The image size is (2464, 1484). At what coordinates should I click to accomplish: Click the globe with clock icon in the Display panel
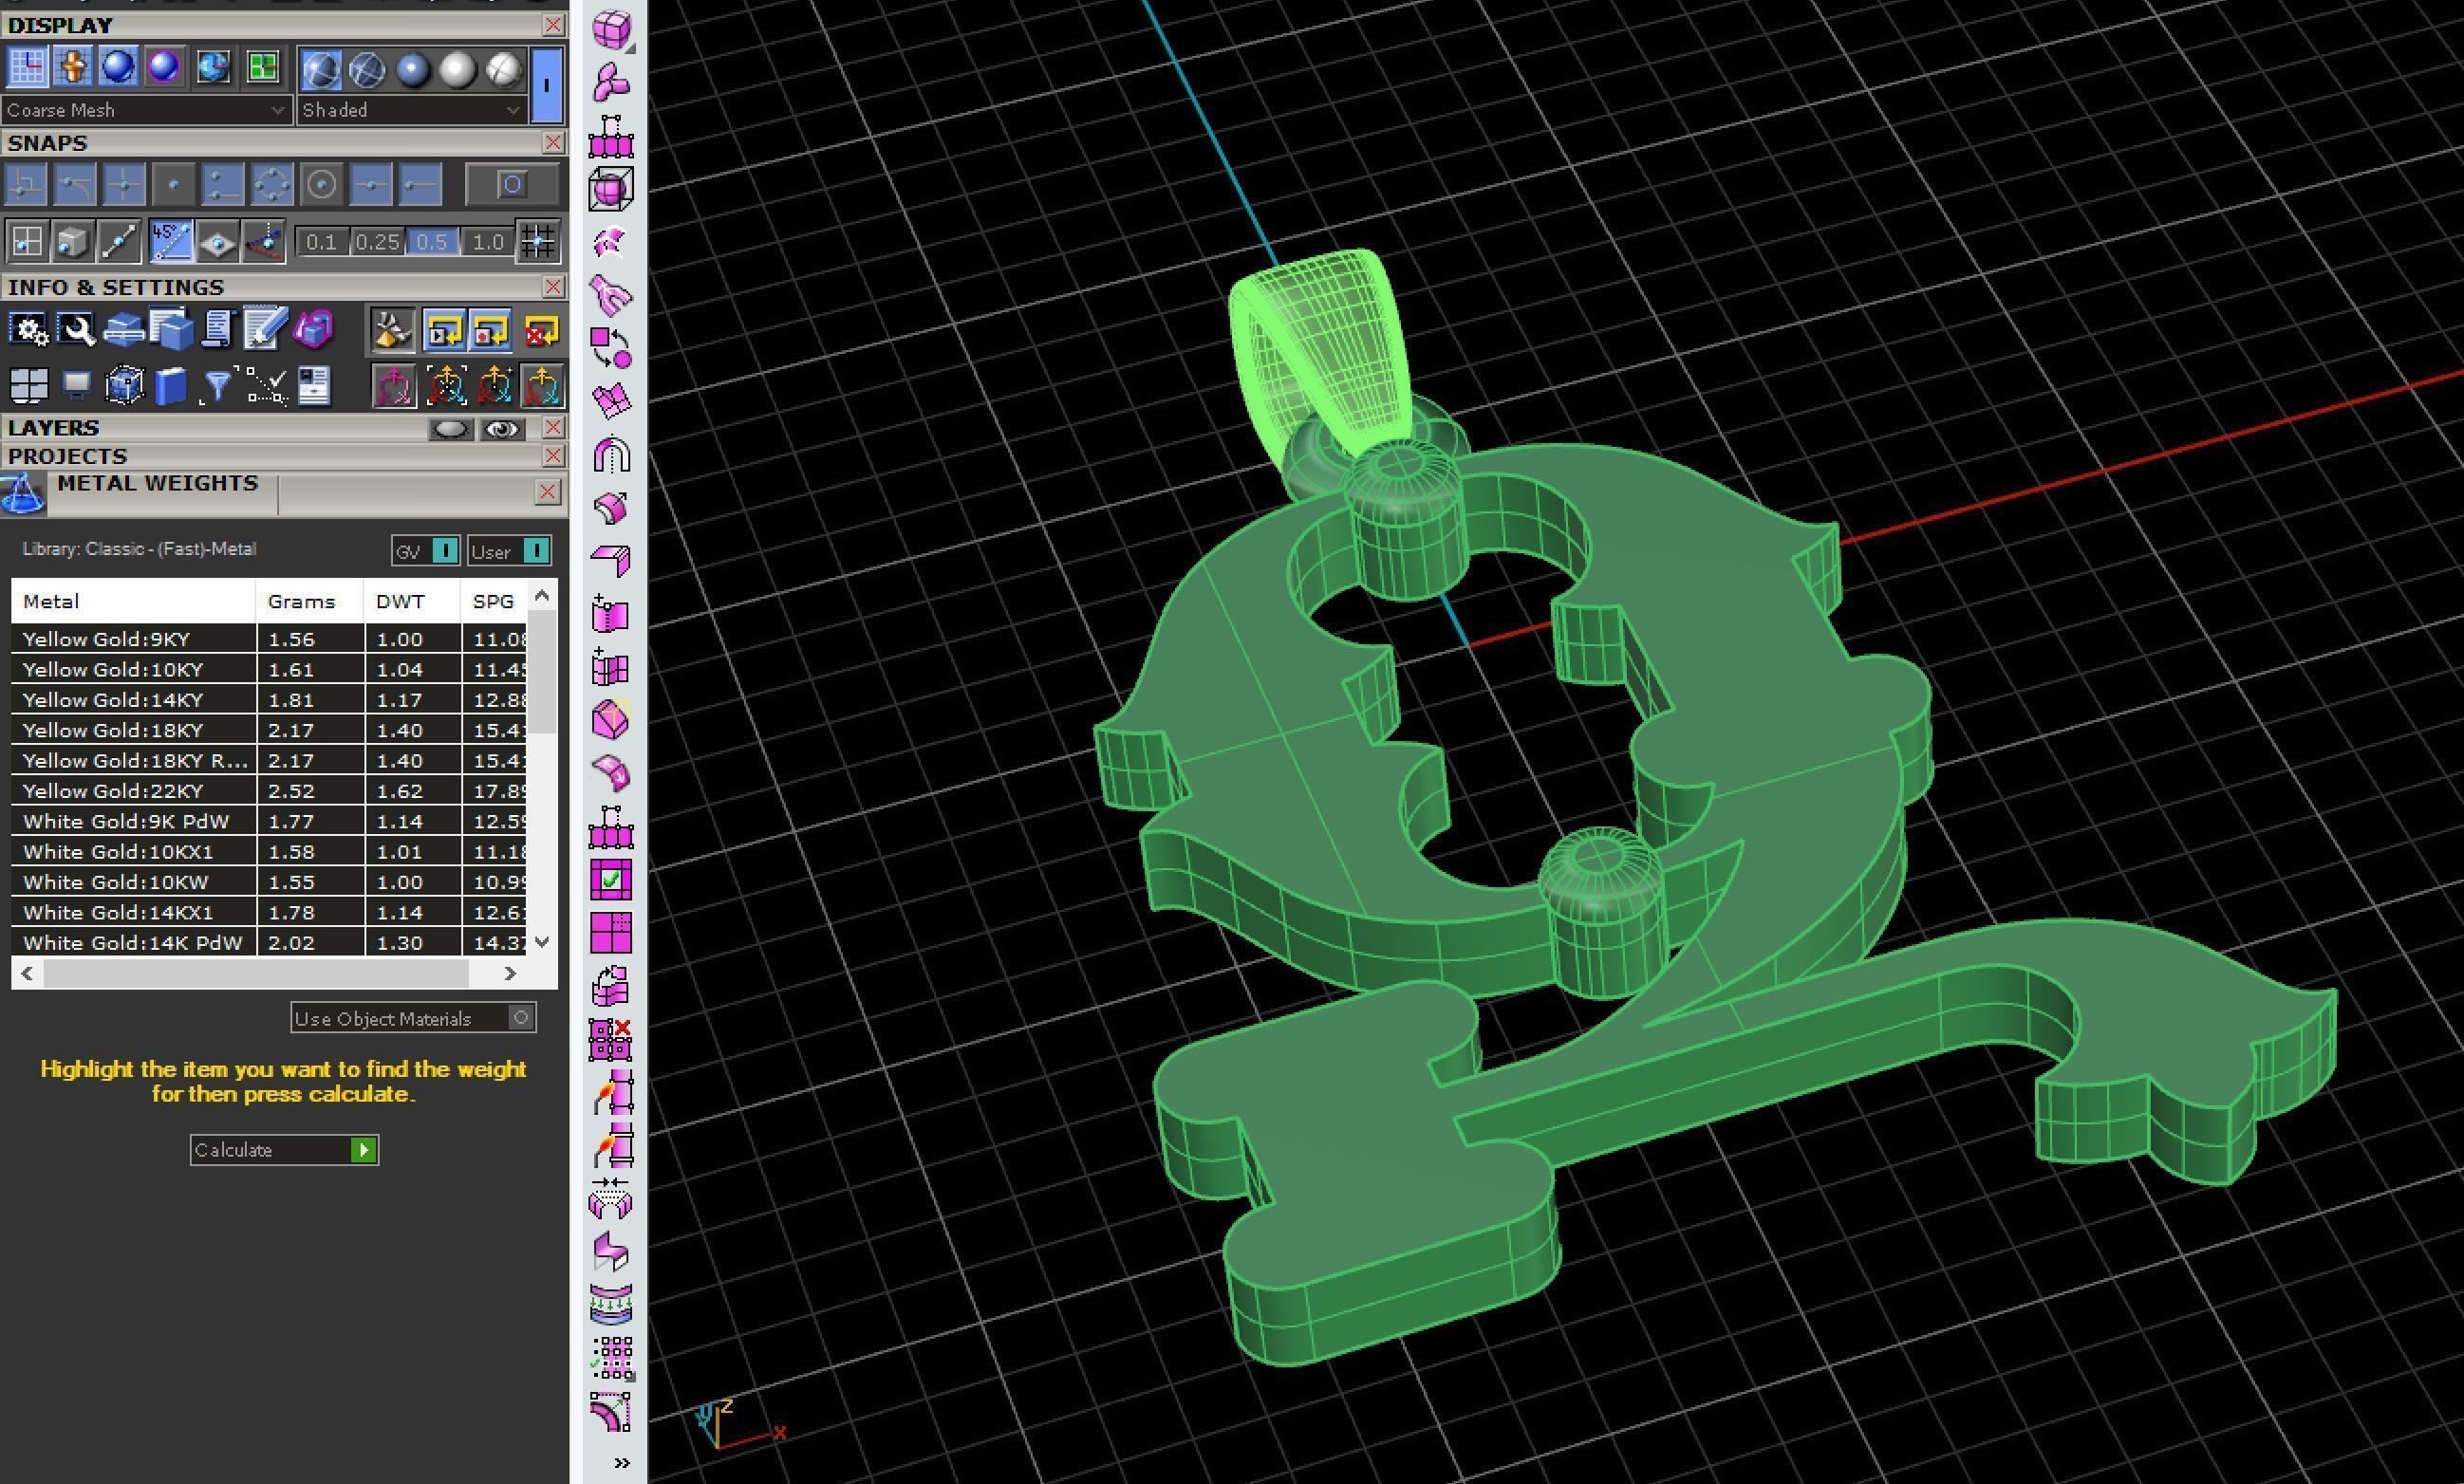pos(212,67)
